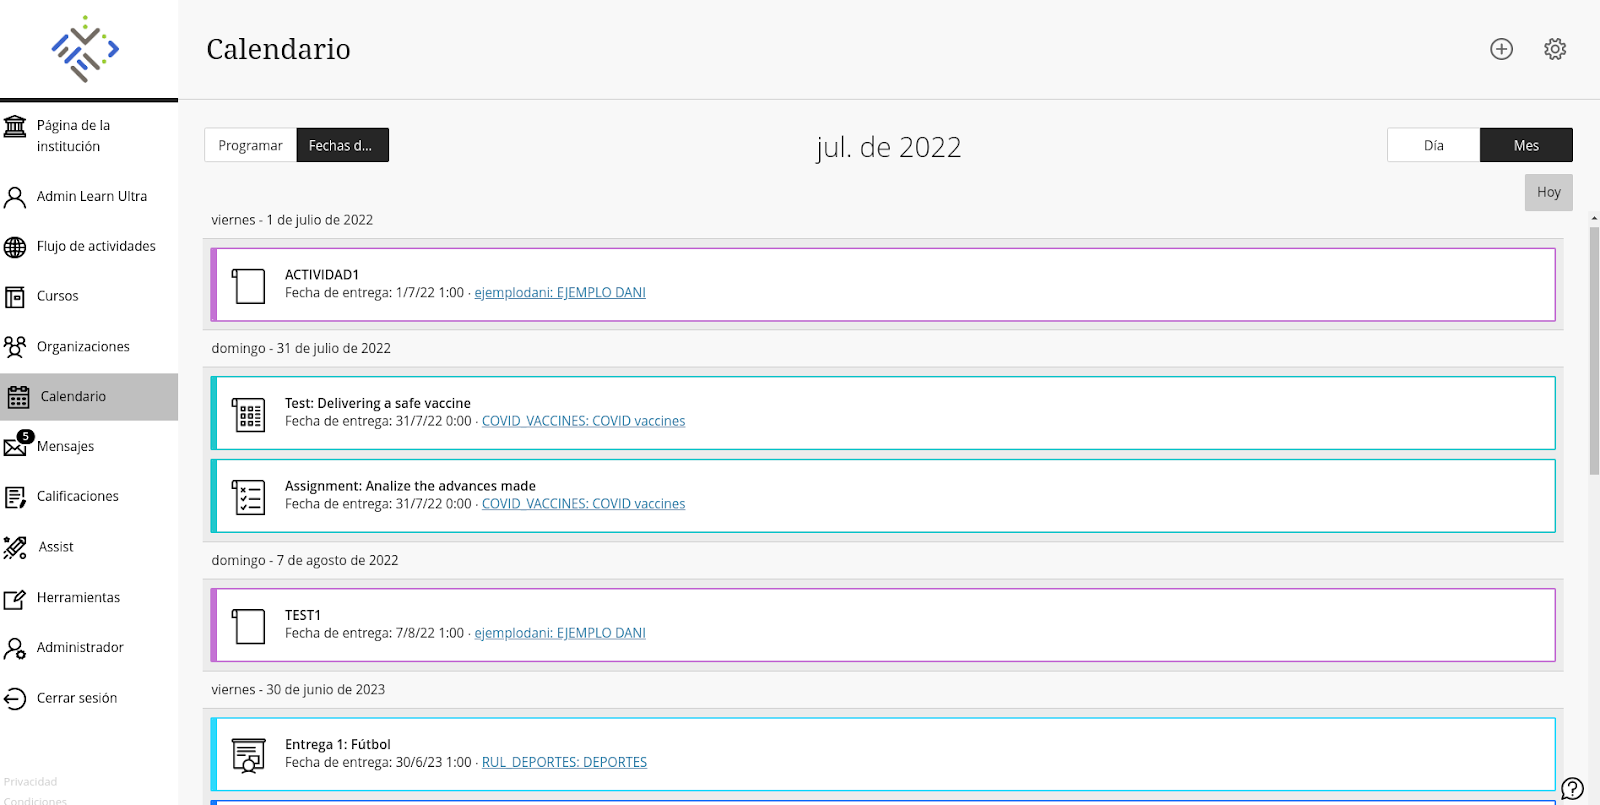This screenshot has width=1600, height=805.
Task: Click the ACTIVIDAD1 document icon
Action: point(248,285)
